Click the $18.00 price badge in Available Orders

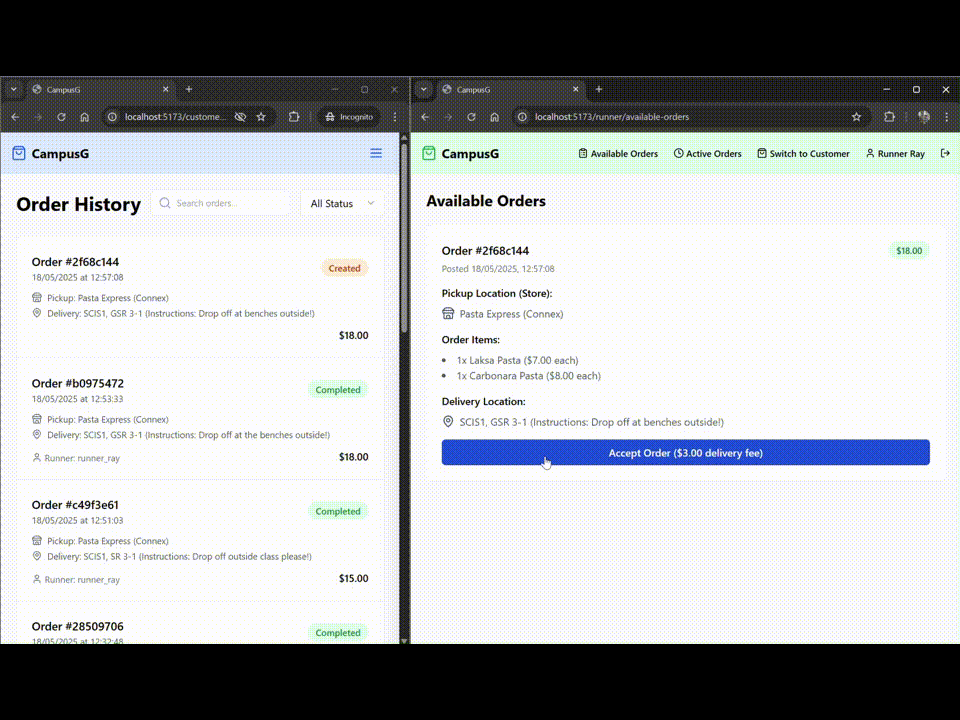click(x=909, y=250)
